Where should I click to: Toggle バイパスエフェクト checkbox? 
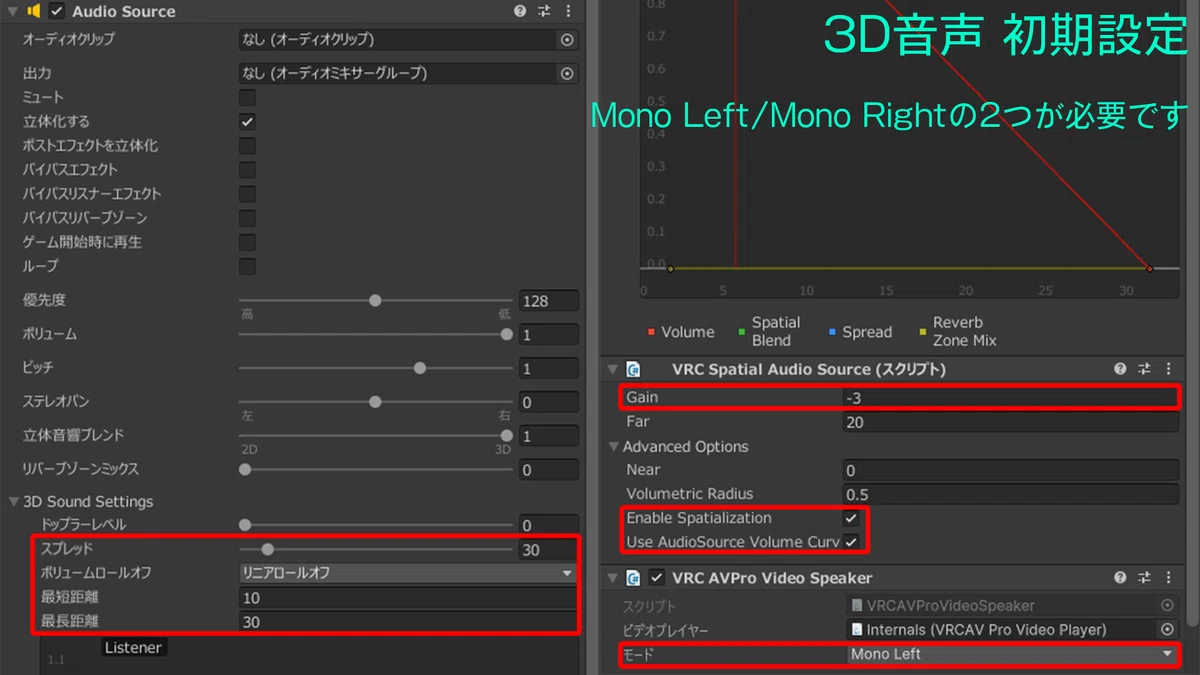[247, 170]
